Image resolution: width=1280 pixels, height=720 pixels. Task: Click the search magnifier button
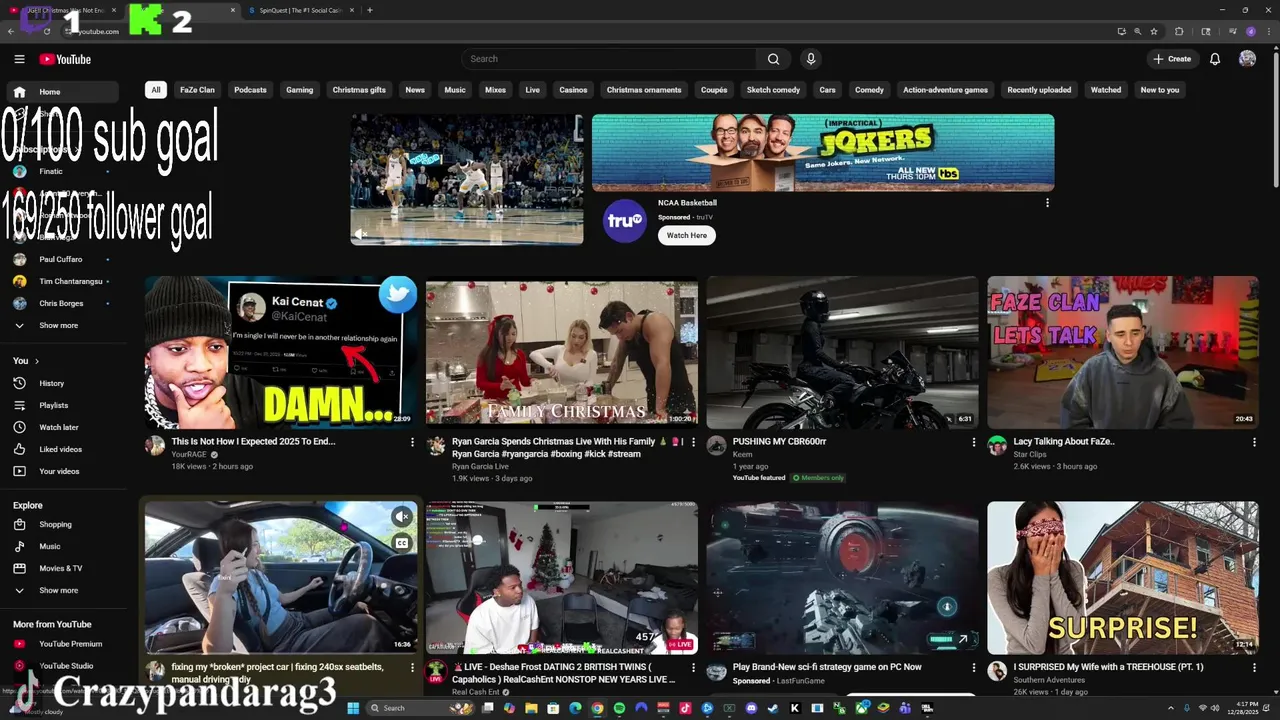tap(773, 59)
